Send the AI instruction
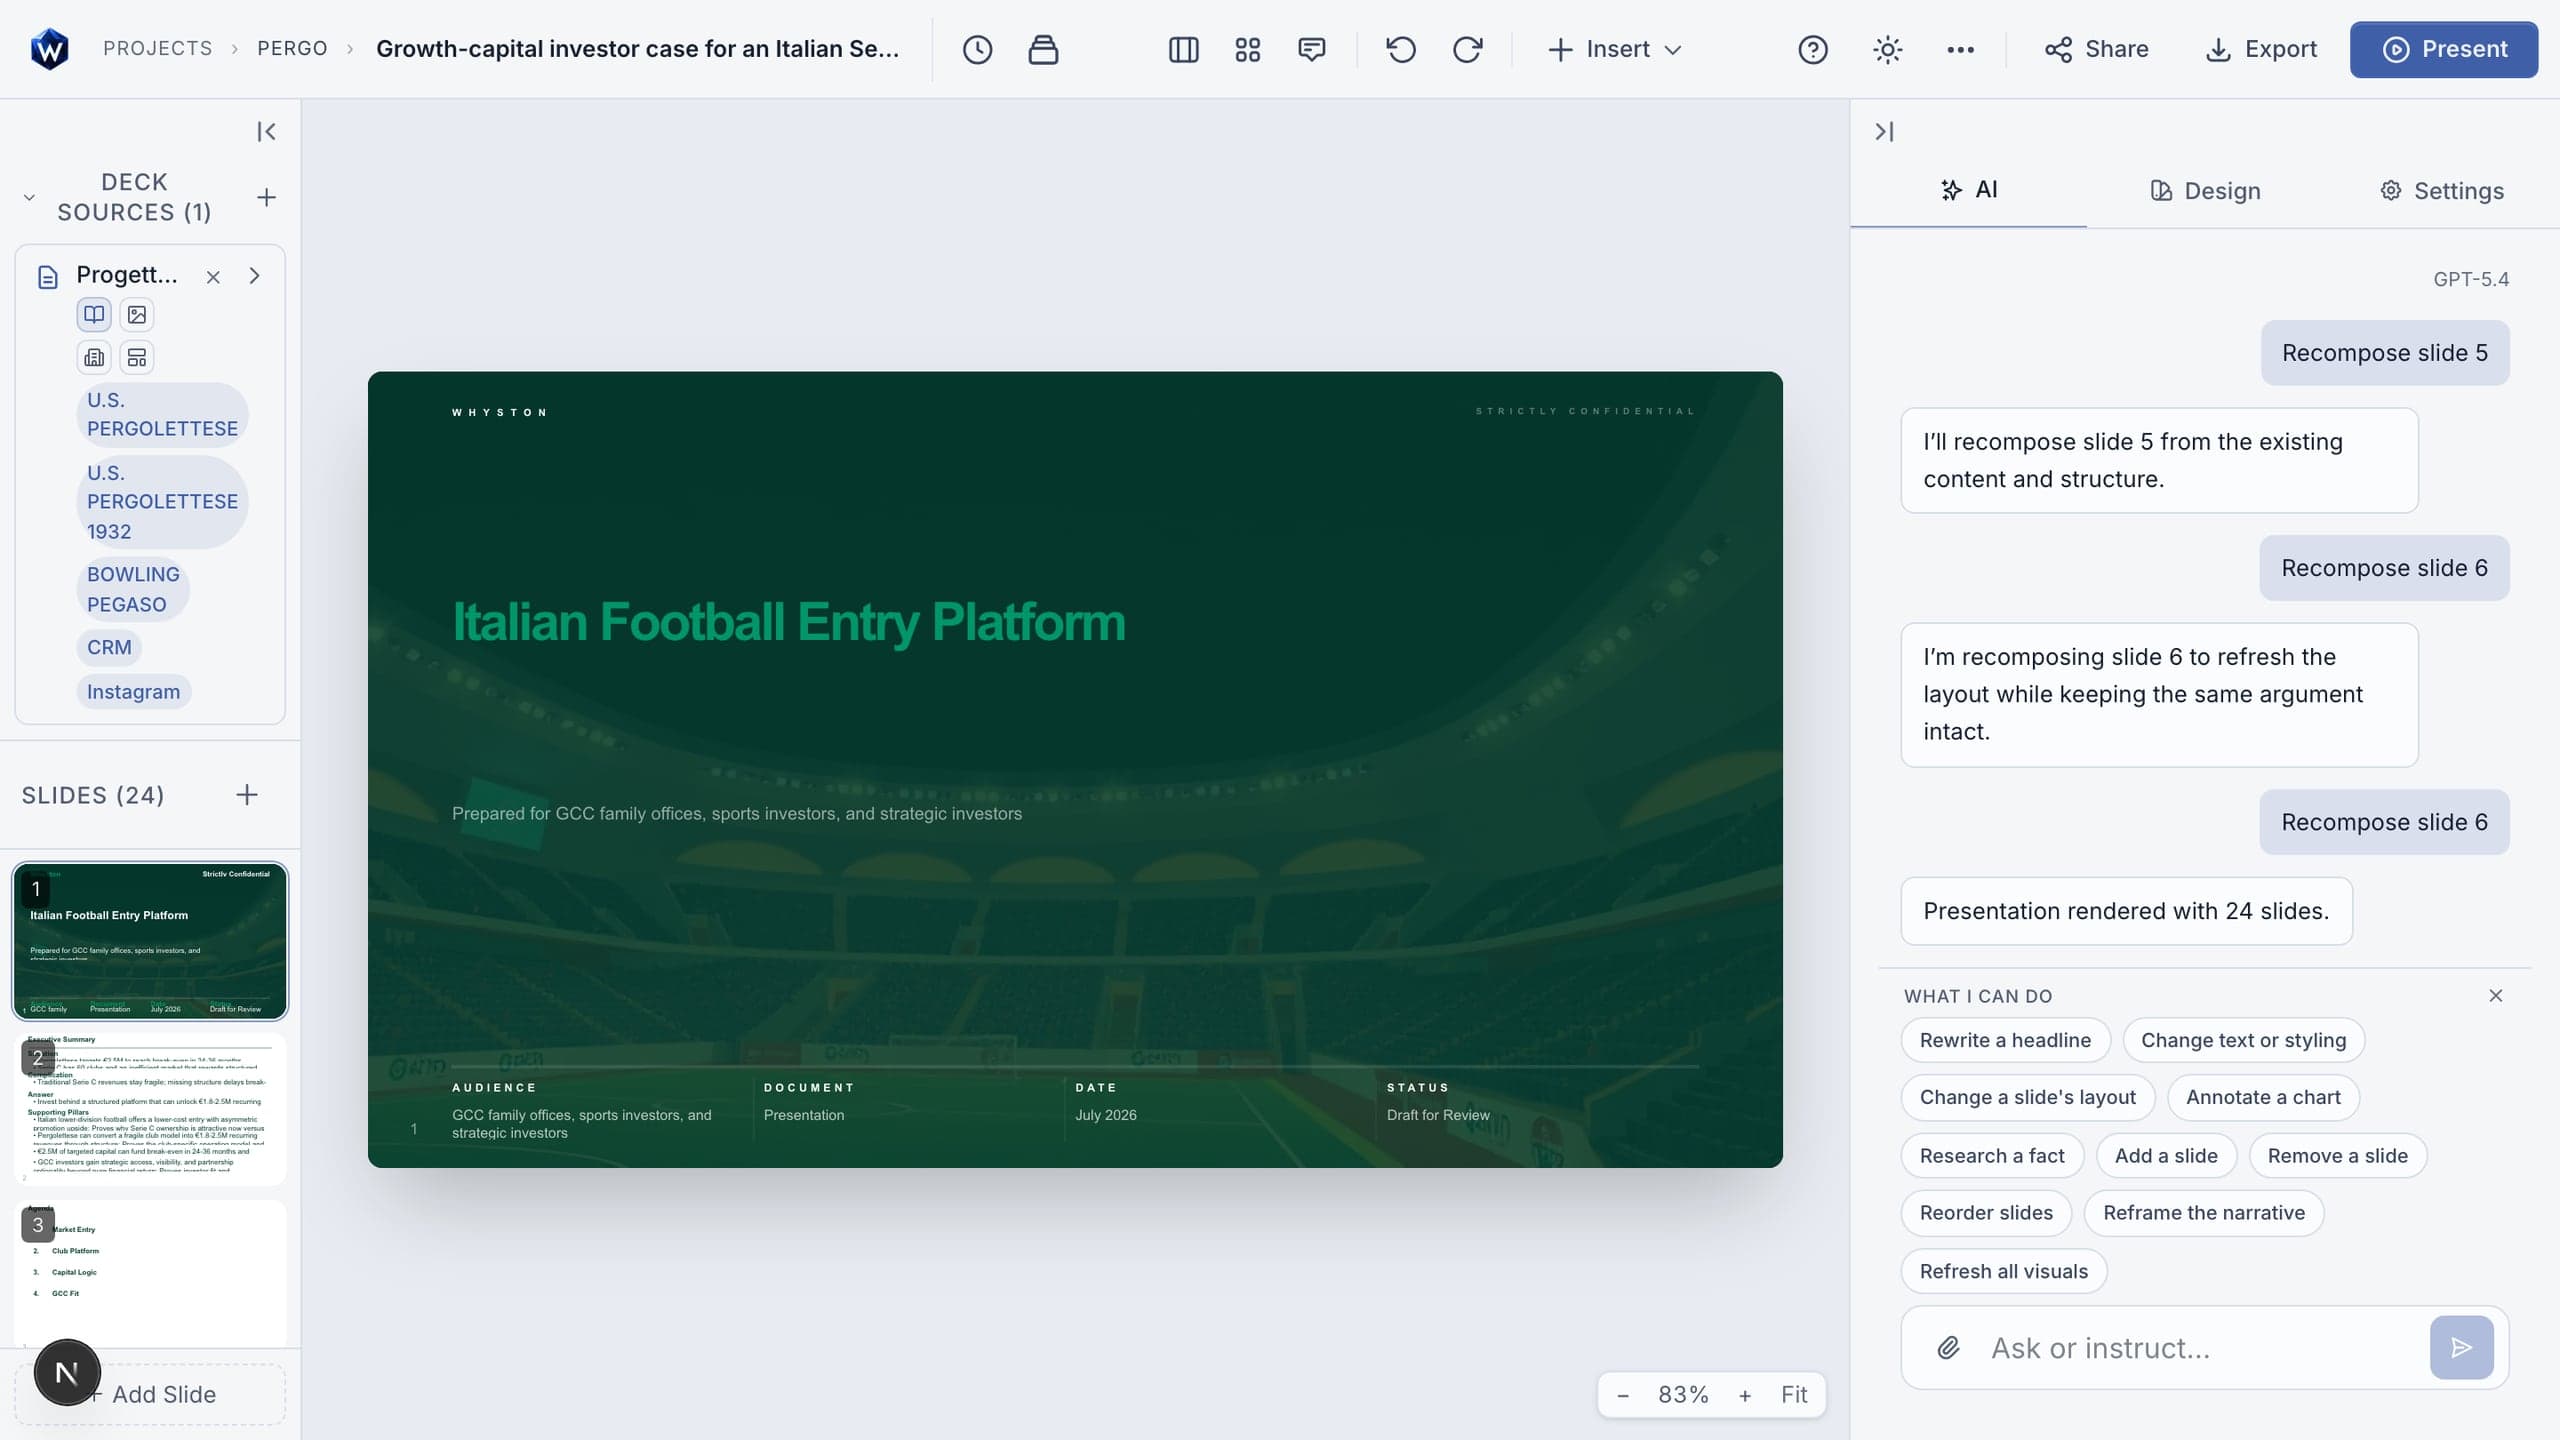Screen dimensions: 2560x1440 (2461, 1347)
